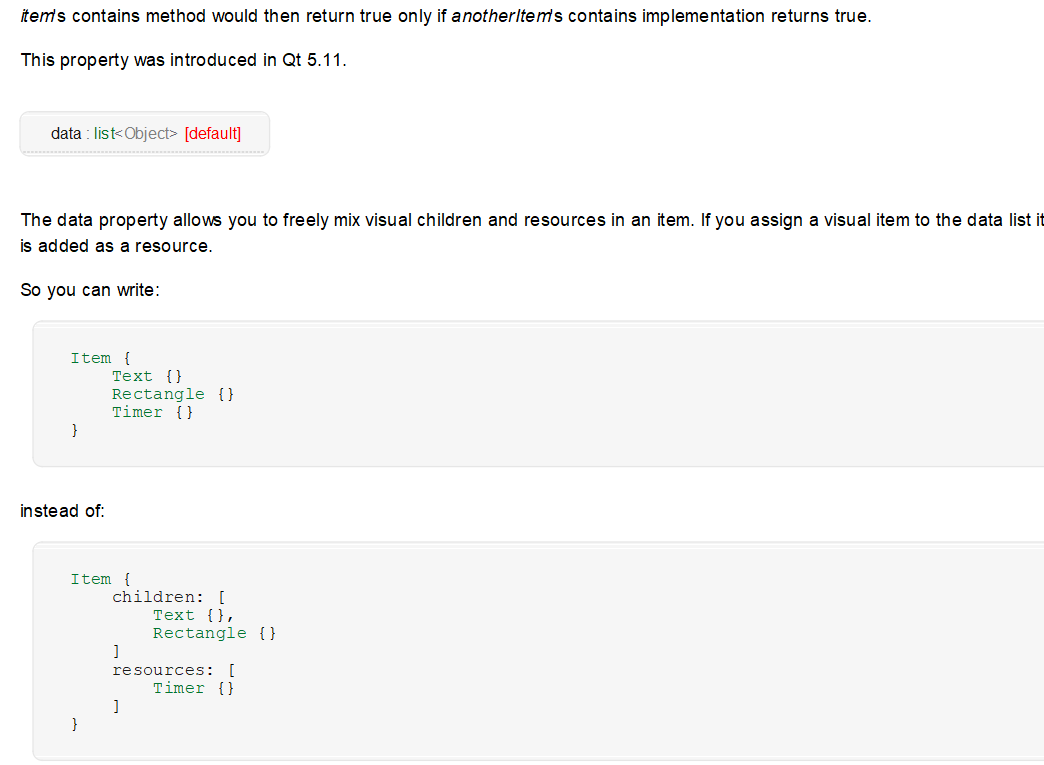Click 'Rectangle' link in first code block
Screen dimensions: 1044x765
[x=158, y=394]
